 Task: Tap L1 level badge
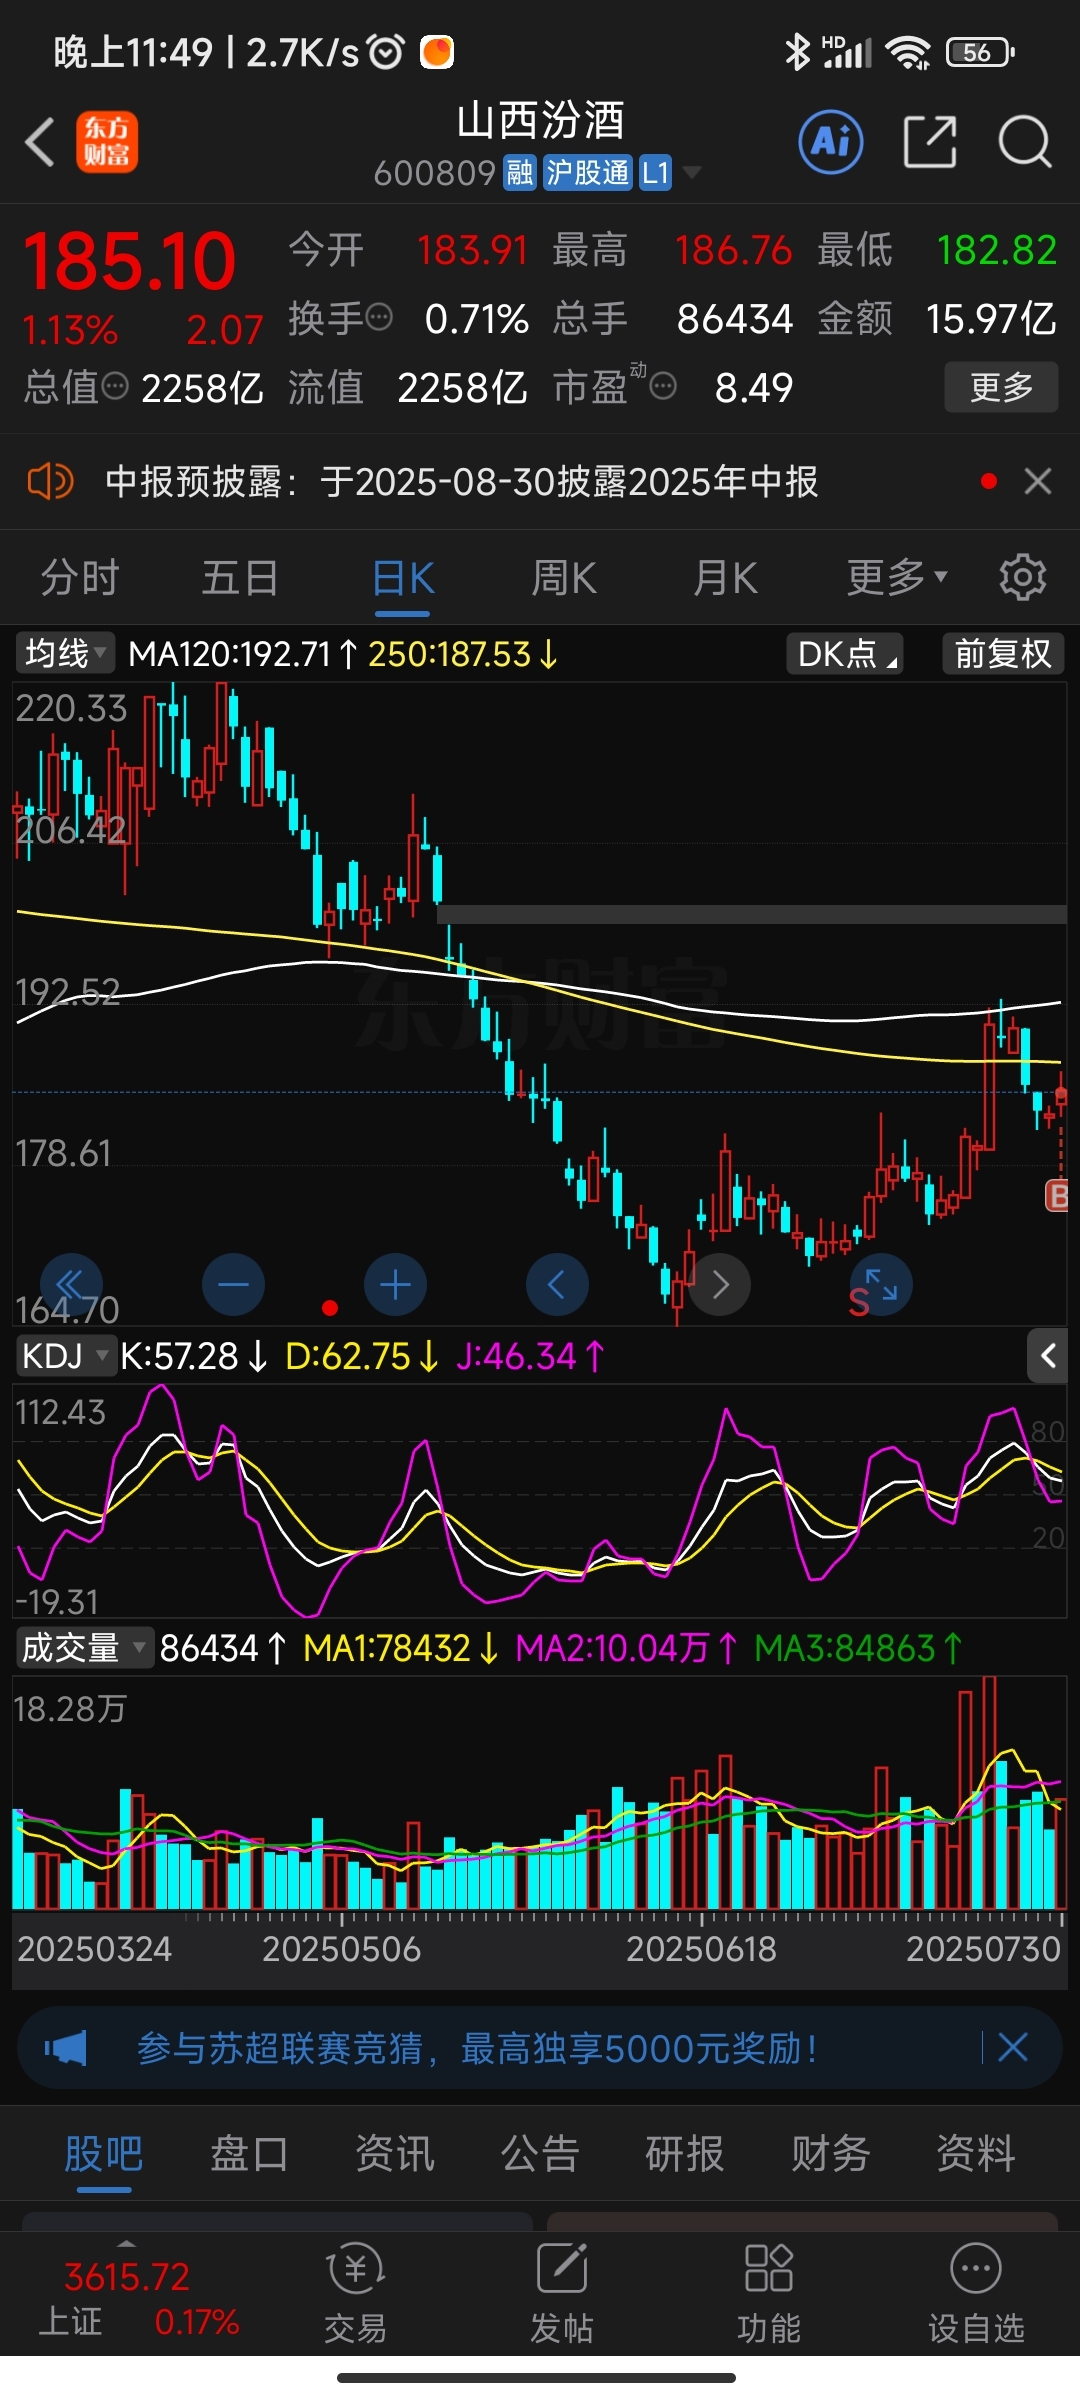pos(655,173)
